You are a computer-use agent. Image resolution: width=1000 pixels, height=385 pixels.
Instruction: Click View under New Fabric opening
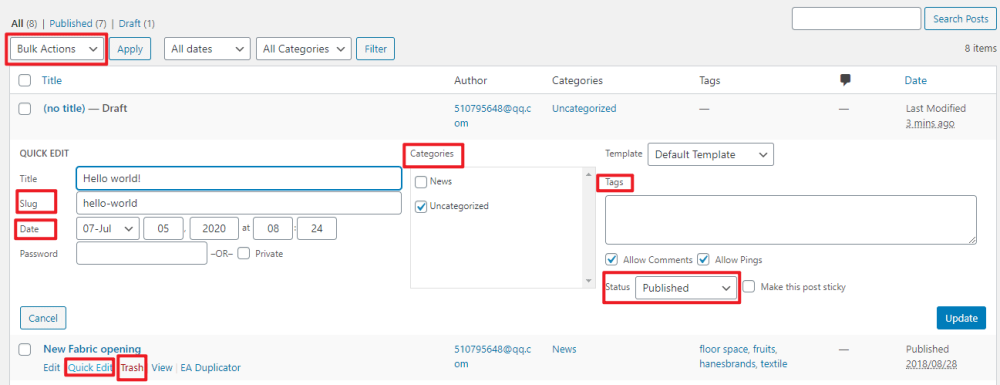point(162,368)
